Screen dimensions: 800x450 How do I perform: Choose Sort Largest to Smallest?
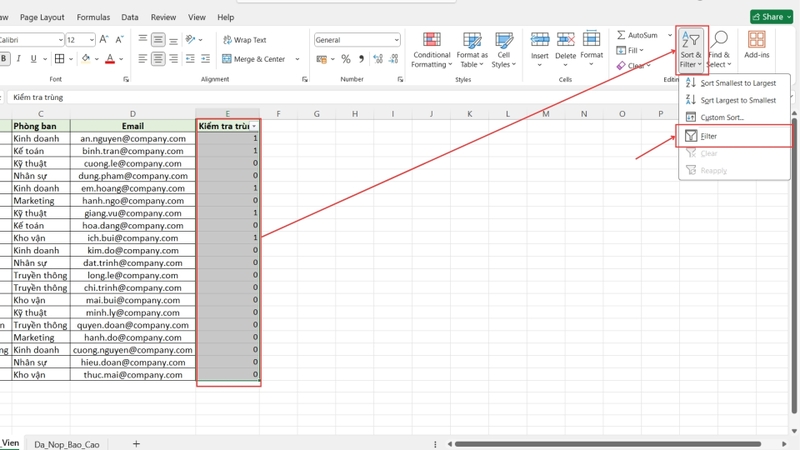[734, 101]
